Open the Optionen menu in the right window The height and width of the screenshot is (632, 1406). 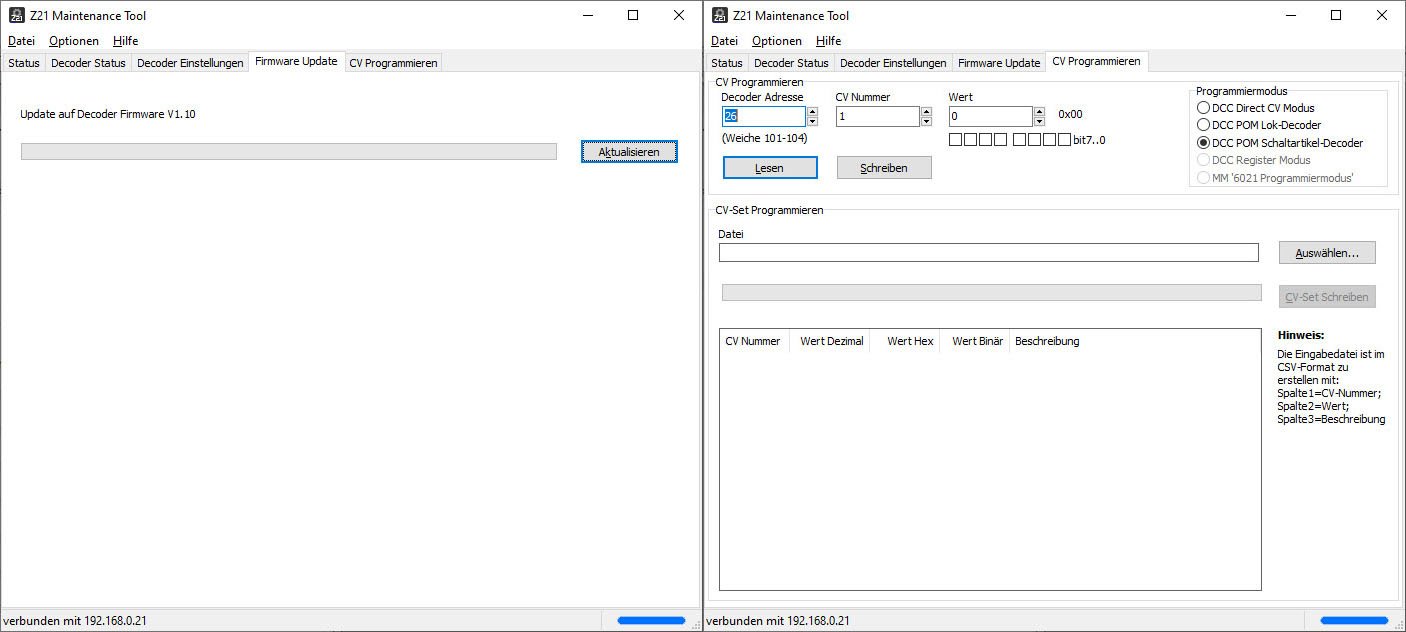tap(777, 41)
